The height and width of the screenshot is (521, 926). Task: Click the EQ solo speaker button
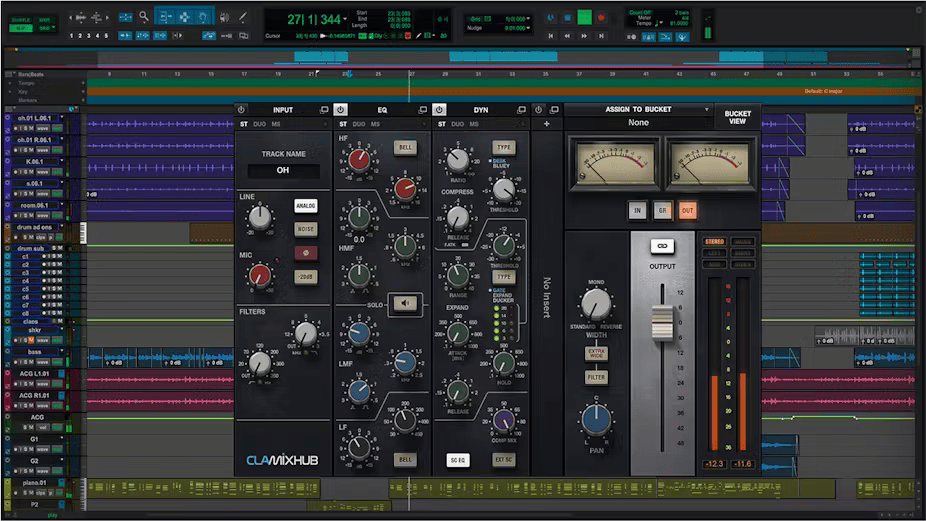point(405,304)
